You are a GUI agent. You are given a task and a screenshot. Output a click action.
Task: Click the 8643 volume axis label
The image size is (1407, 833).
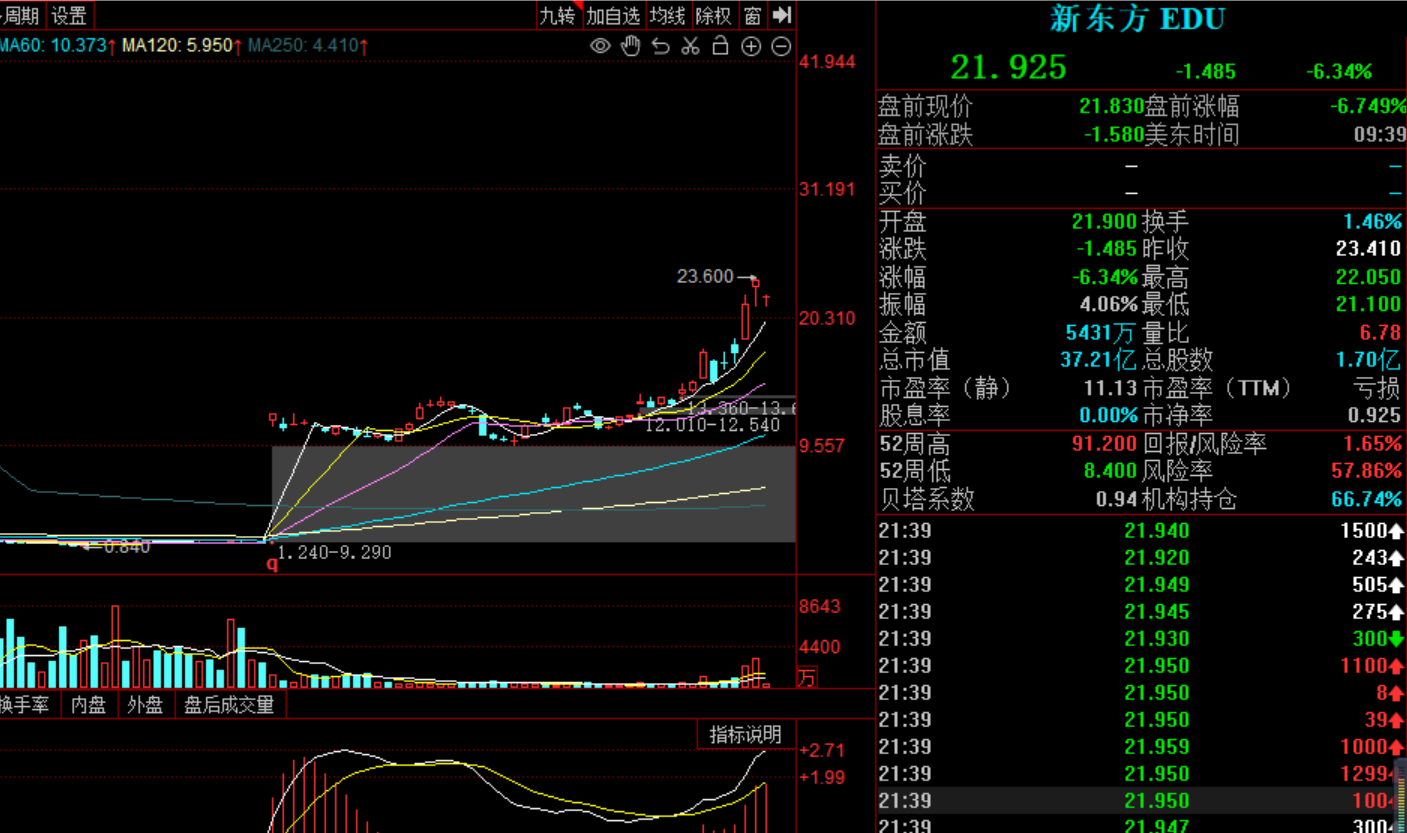pyautogui.click(x=820, y=606)
